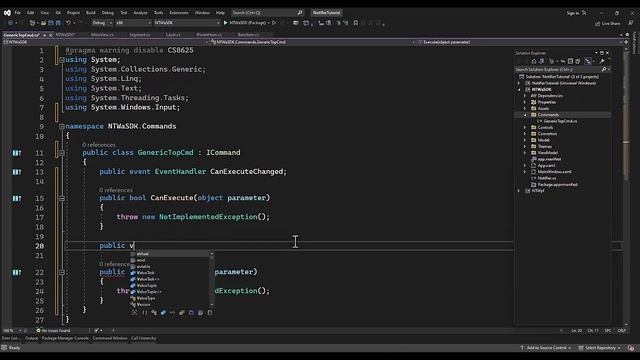Open the Debug menu

[108, 13]
